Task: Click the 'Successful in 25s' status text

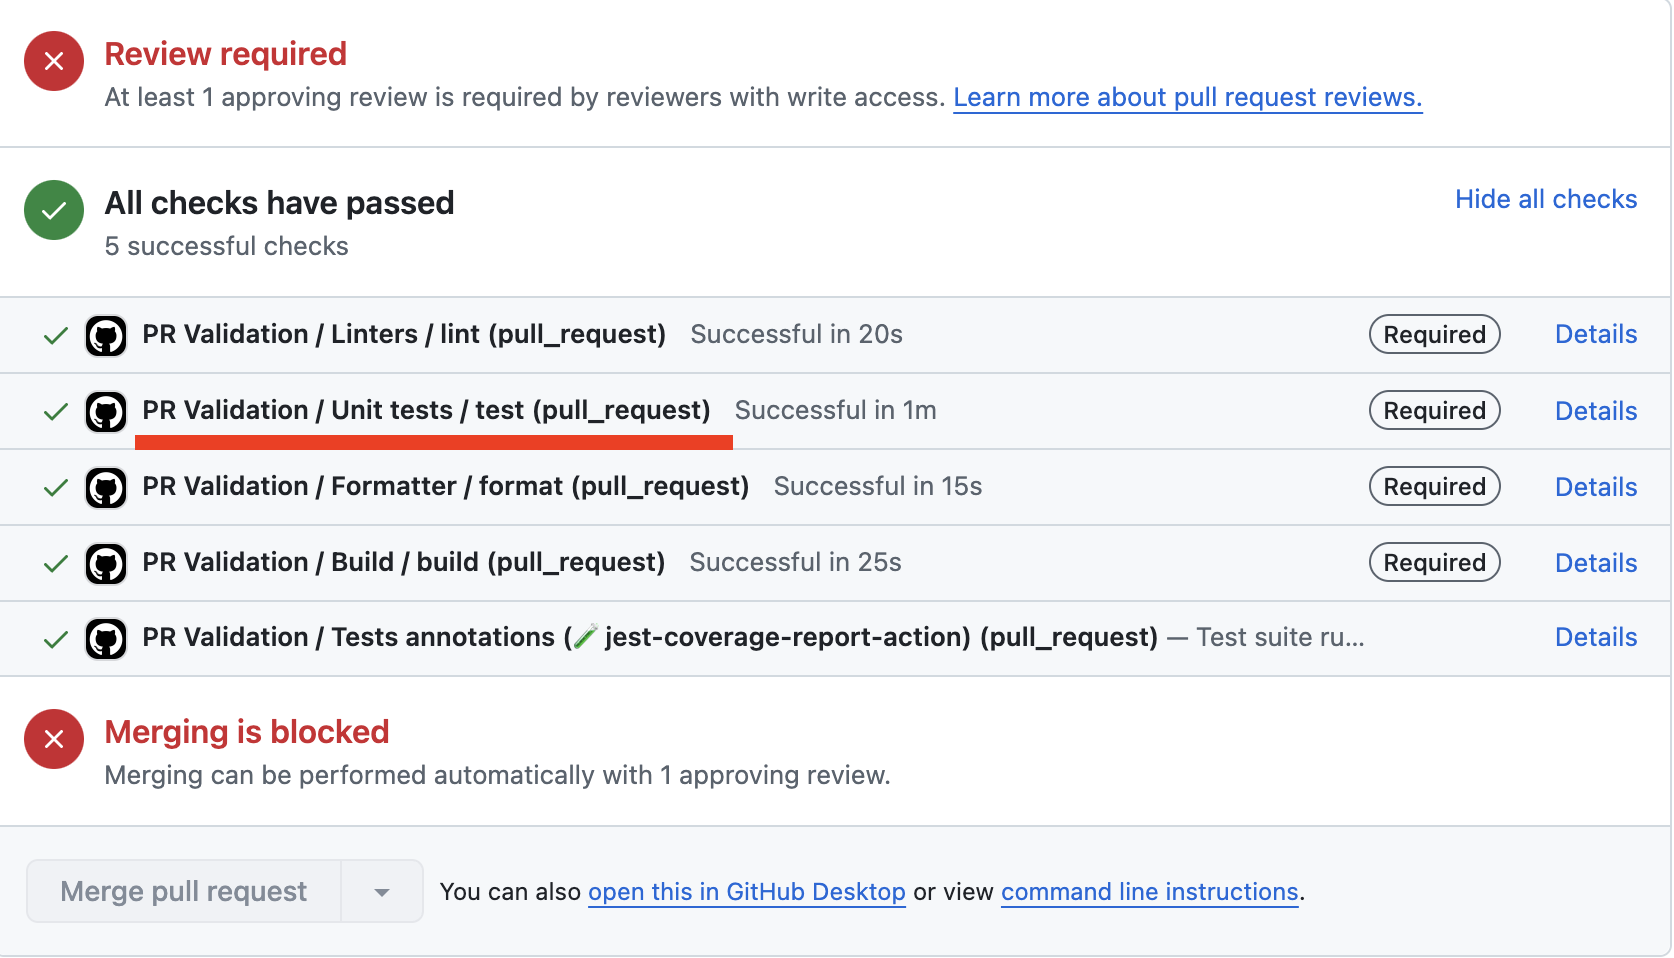Action: 795,562
